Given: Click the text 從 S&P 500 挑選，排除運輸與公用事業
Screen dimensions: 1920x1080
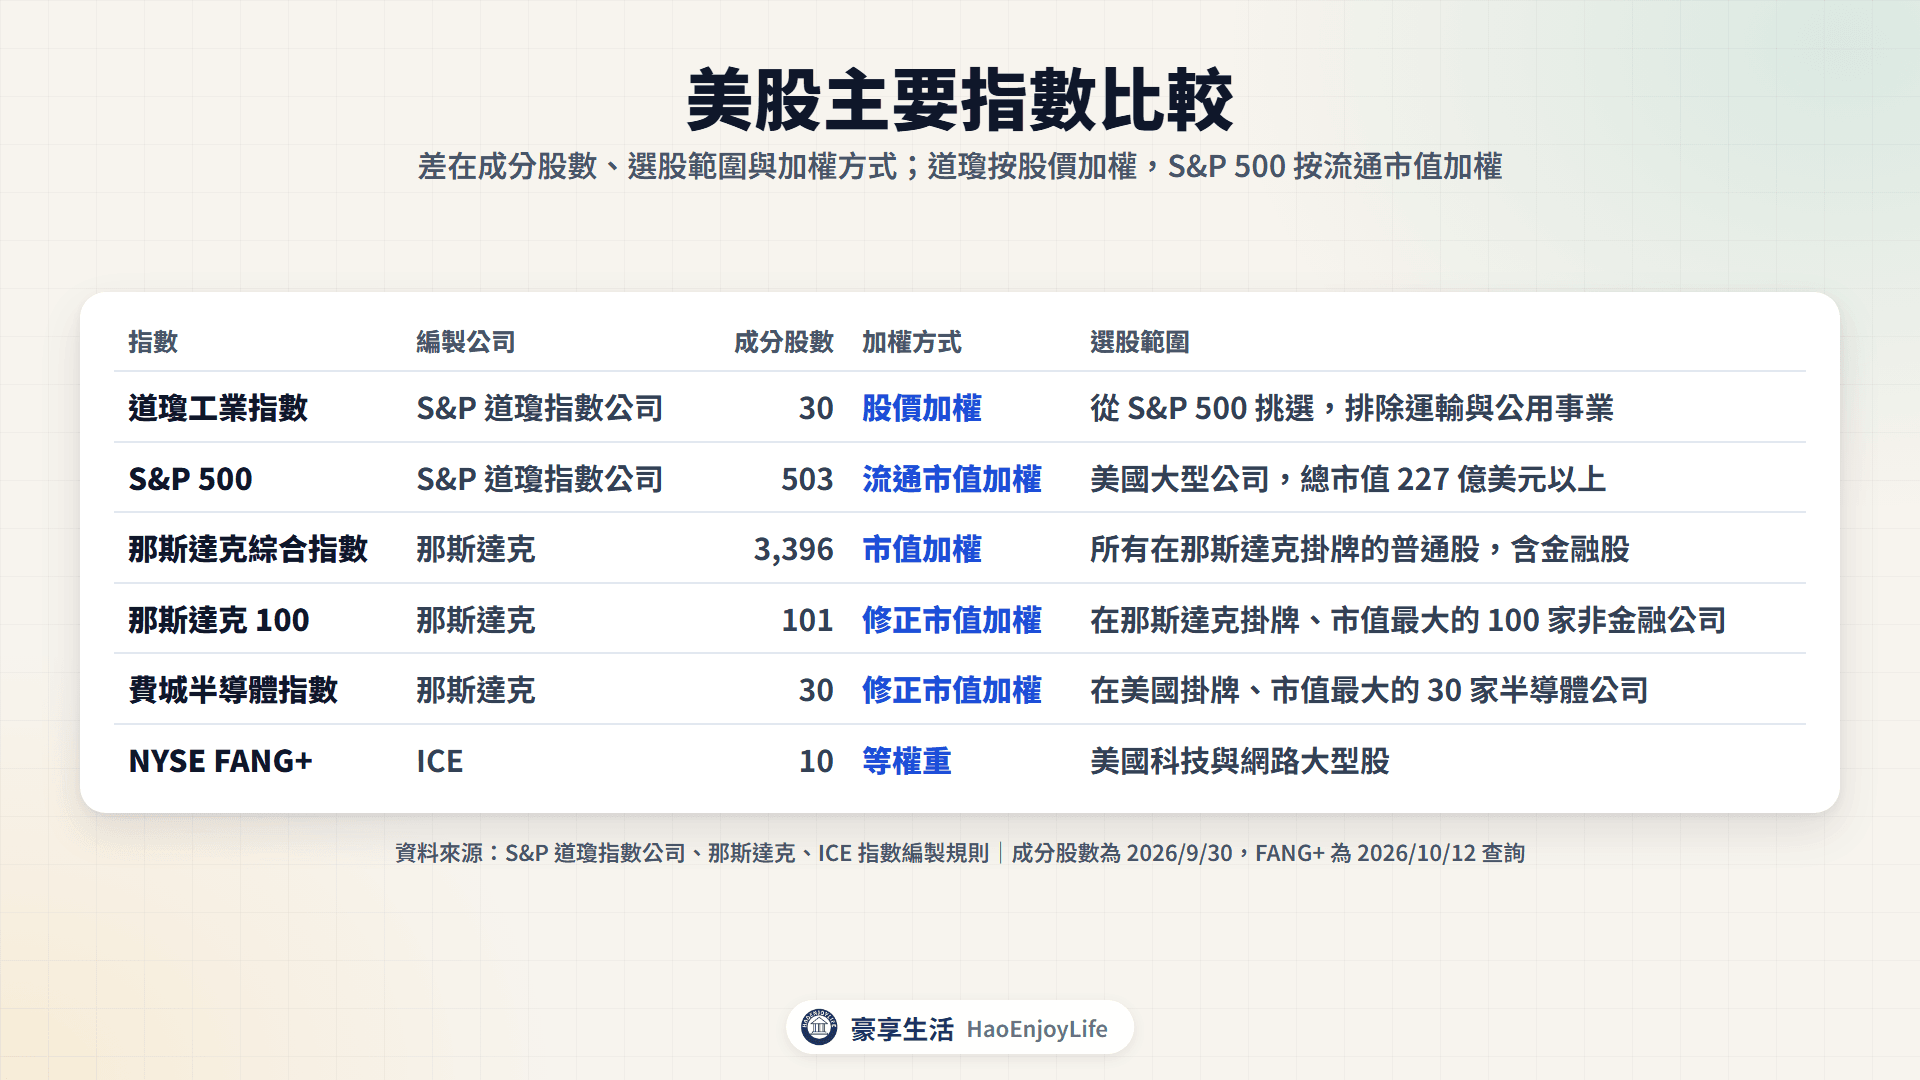Looking at the screenshot, I should coord(1352,408).
